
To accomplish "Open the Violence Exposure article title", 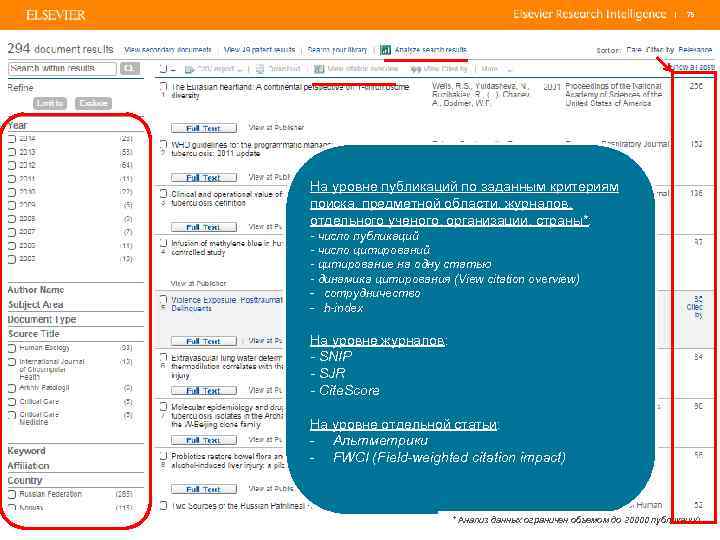I will 227,304.
